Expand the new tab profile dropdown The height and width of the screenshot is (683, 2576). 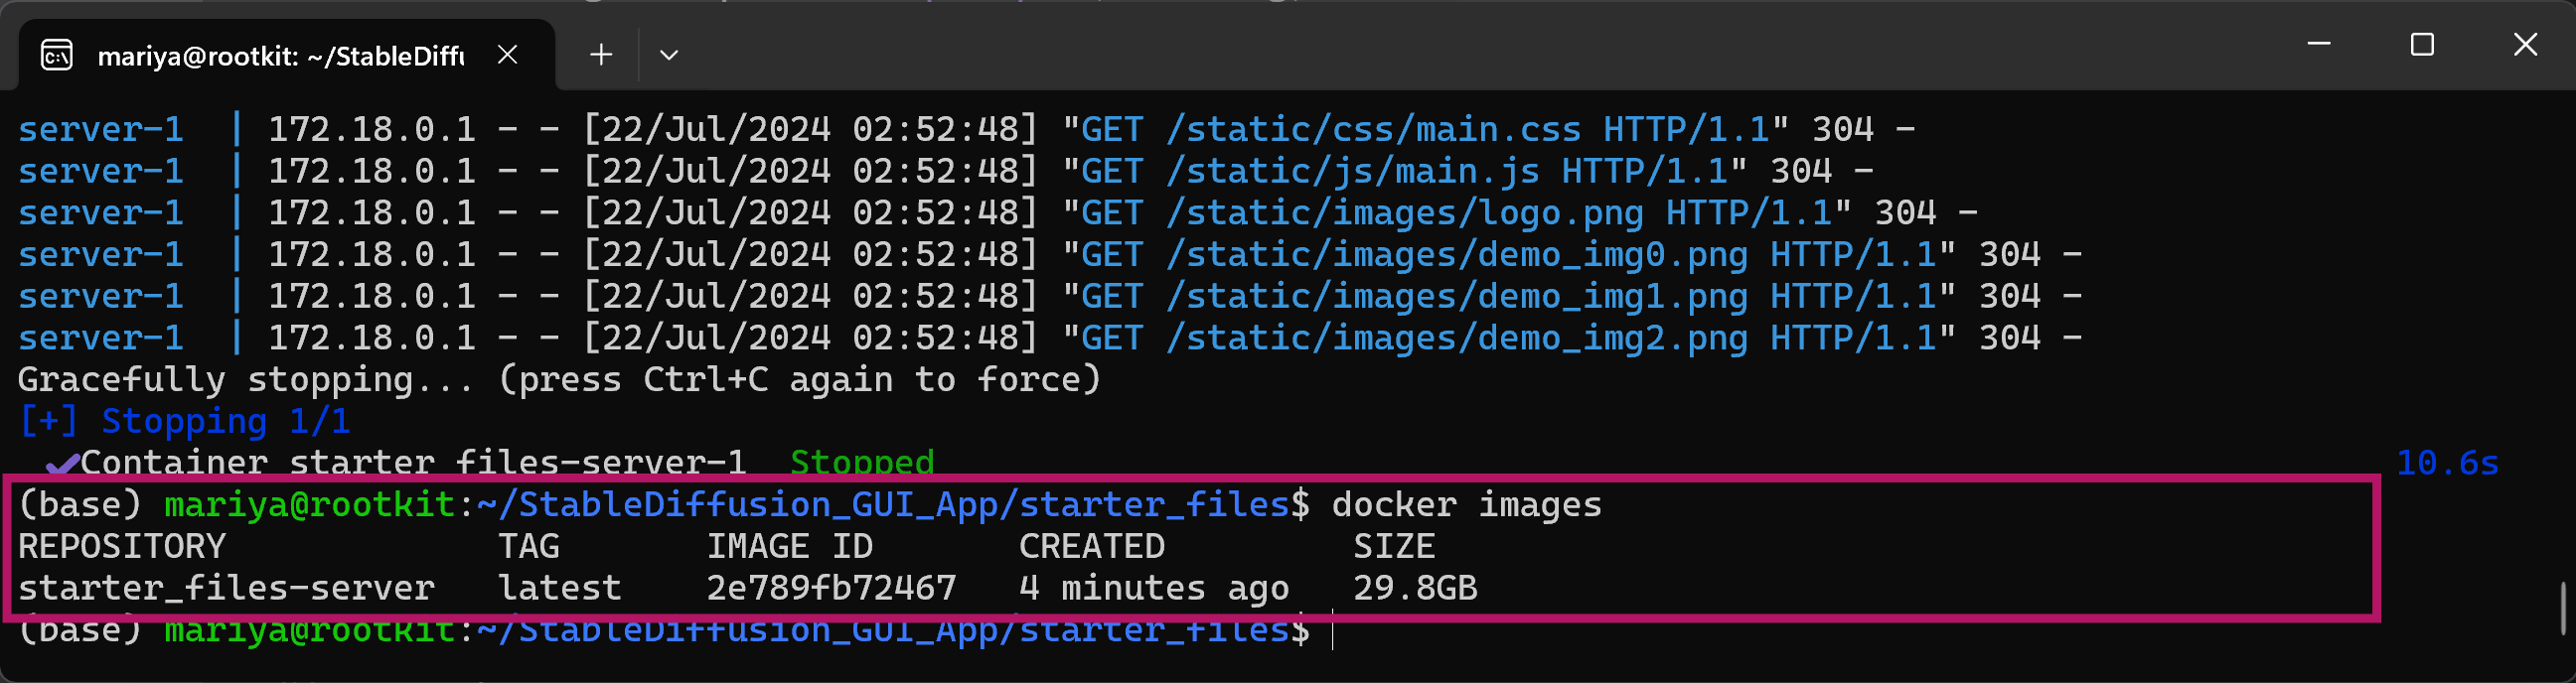point(669,54)
